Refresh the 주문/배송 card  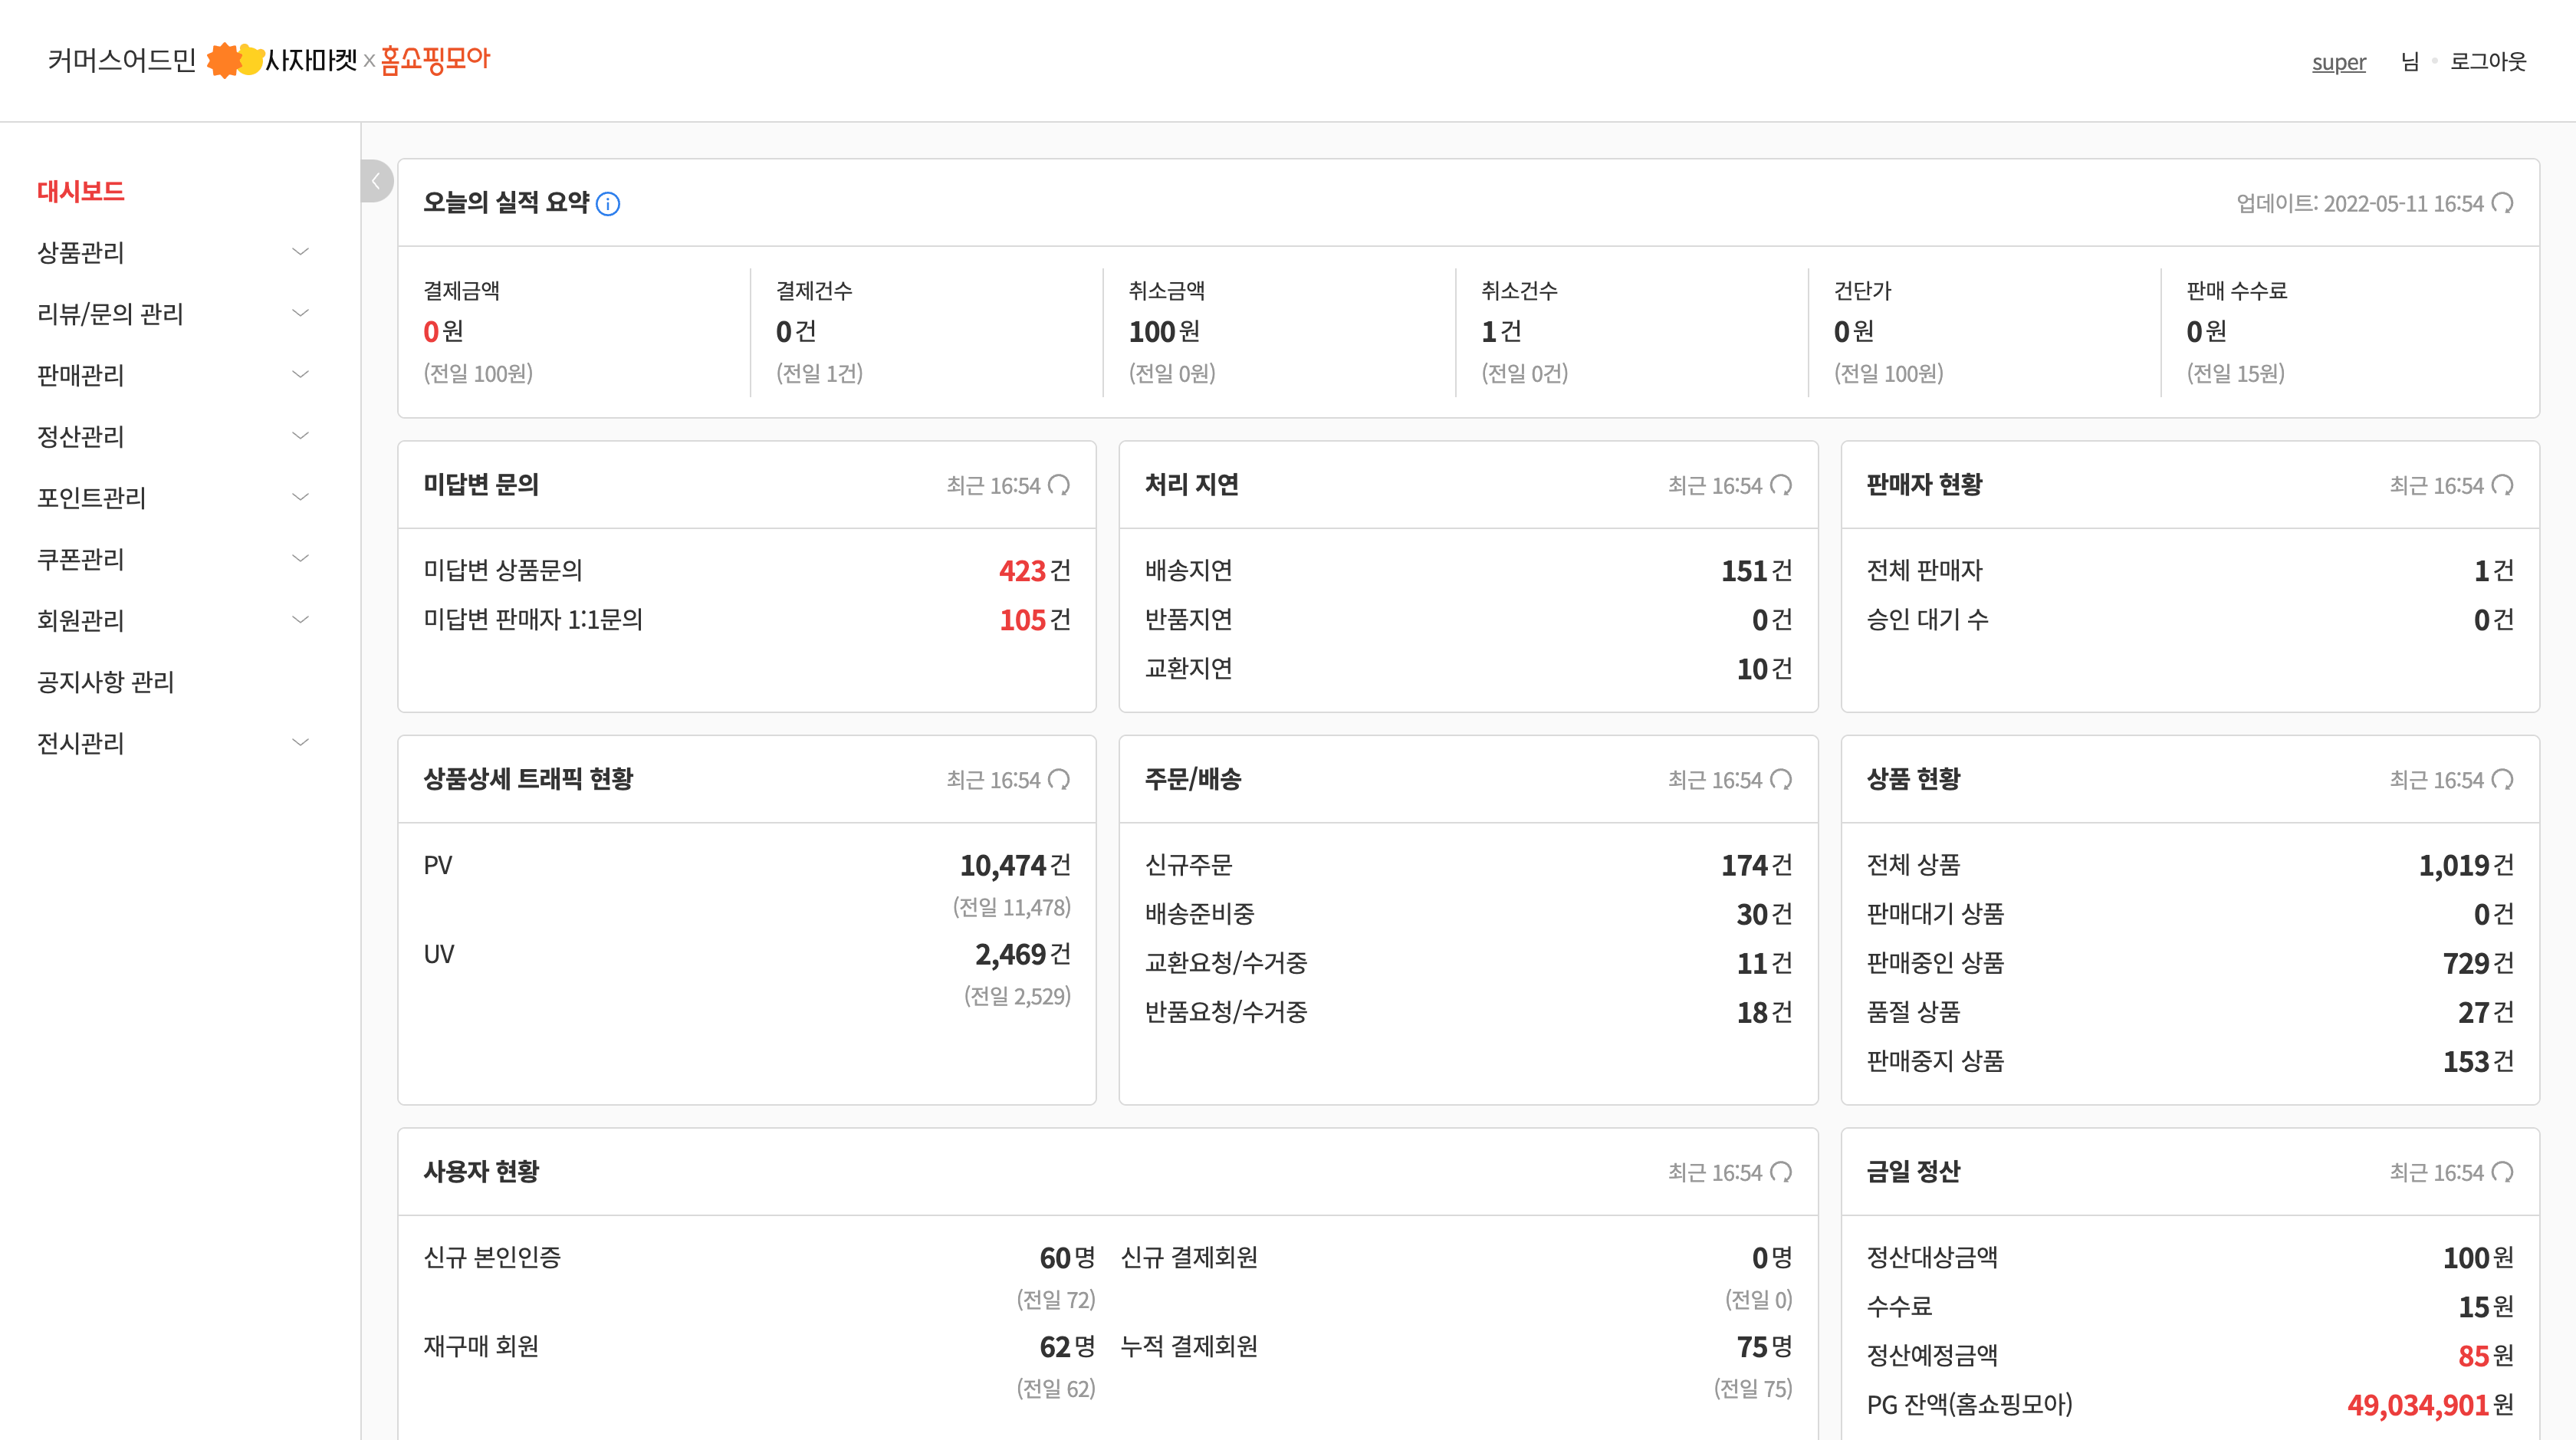1781,779
